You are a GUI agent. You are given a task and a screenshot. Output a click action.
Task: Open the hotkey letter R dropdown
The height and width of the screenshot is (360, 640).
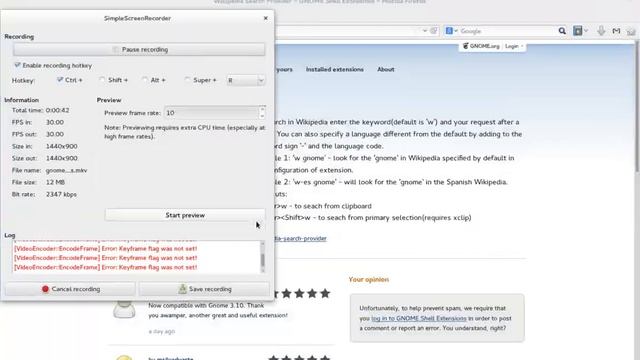[246, 80]
